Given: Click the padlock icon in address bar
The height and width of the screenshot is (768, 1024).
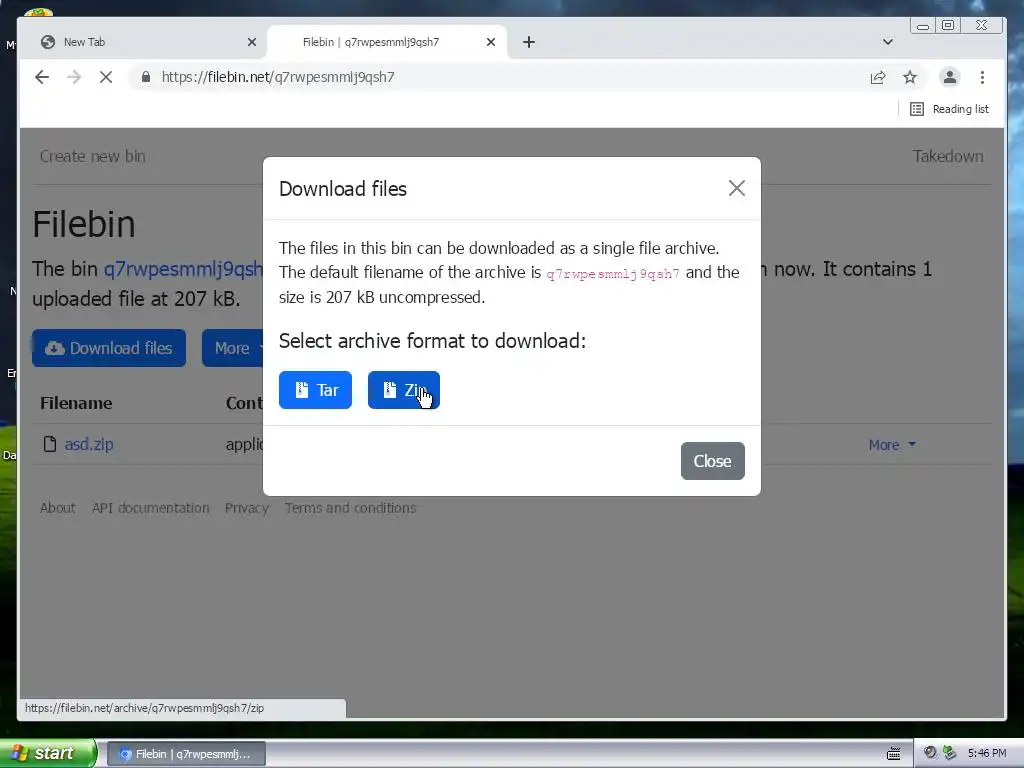Looking at the screenshot, I should point(146,77).
